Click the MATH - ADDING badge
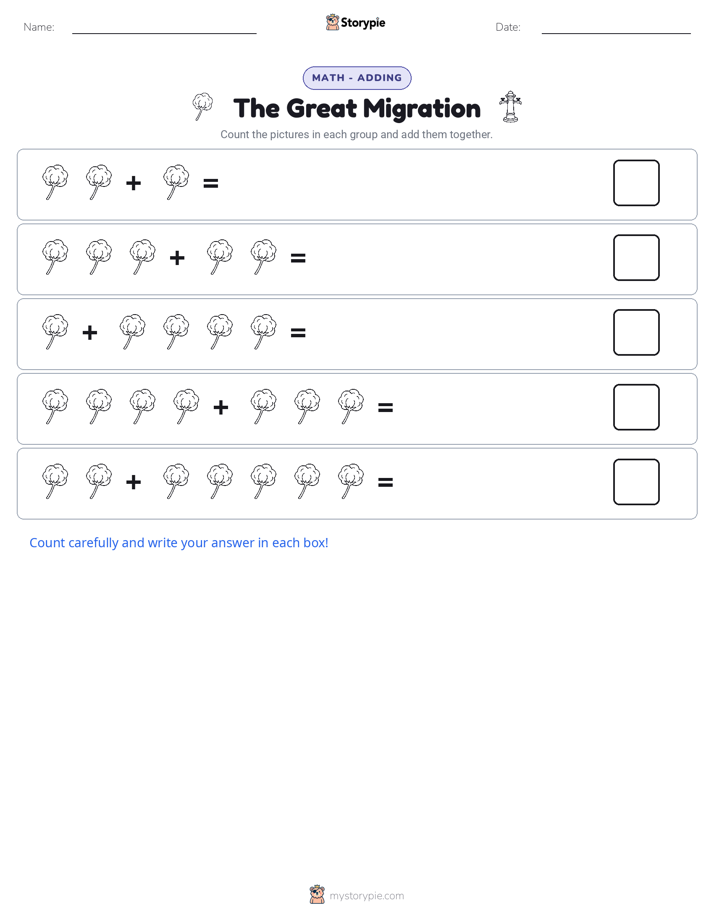 [357, 78]
